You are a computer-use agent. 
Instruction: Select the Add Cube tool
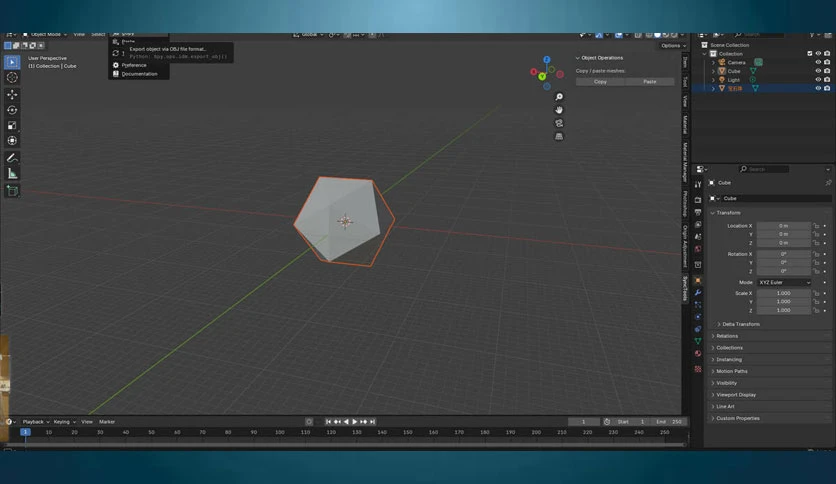[x=12, y=191]
